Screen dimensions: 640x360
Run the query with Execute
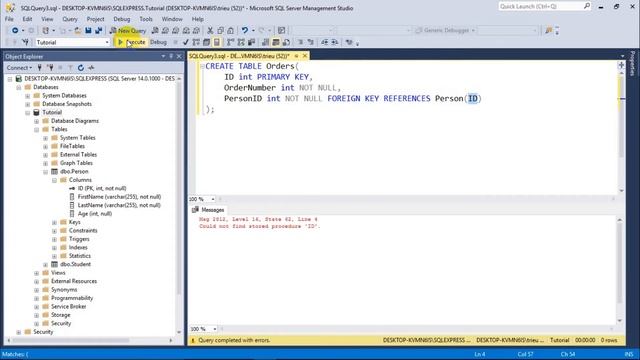pos(131,42)
